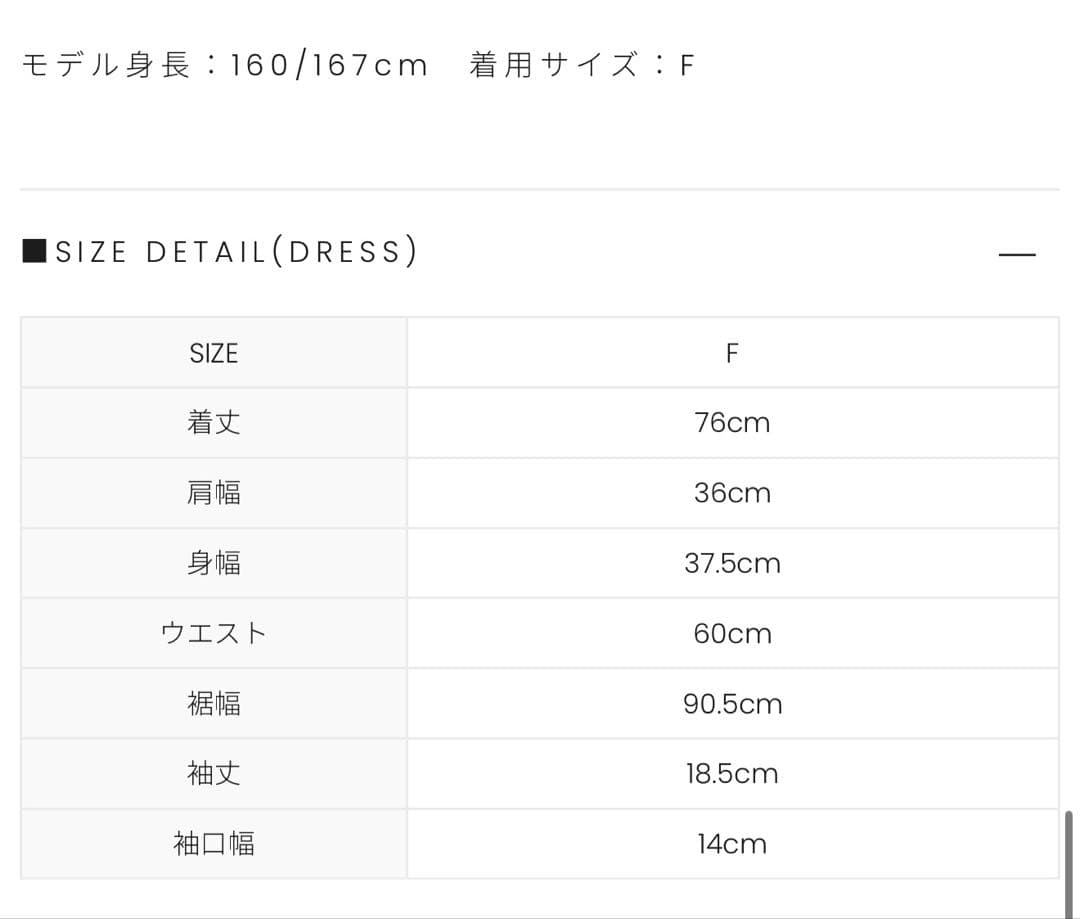This screenshot has width=1080, height=919.
Task: Click the 着丈 row label
Action: [214, 423]
